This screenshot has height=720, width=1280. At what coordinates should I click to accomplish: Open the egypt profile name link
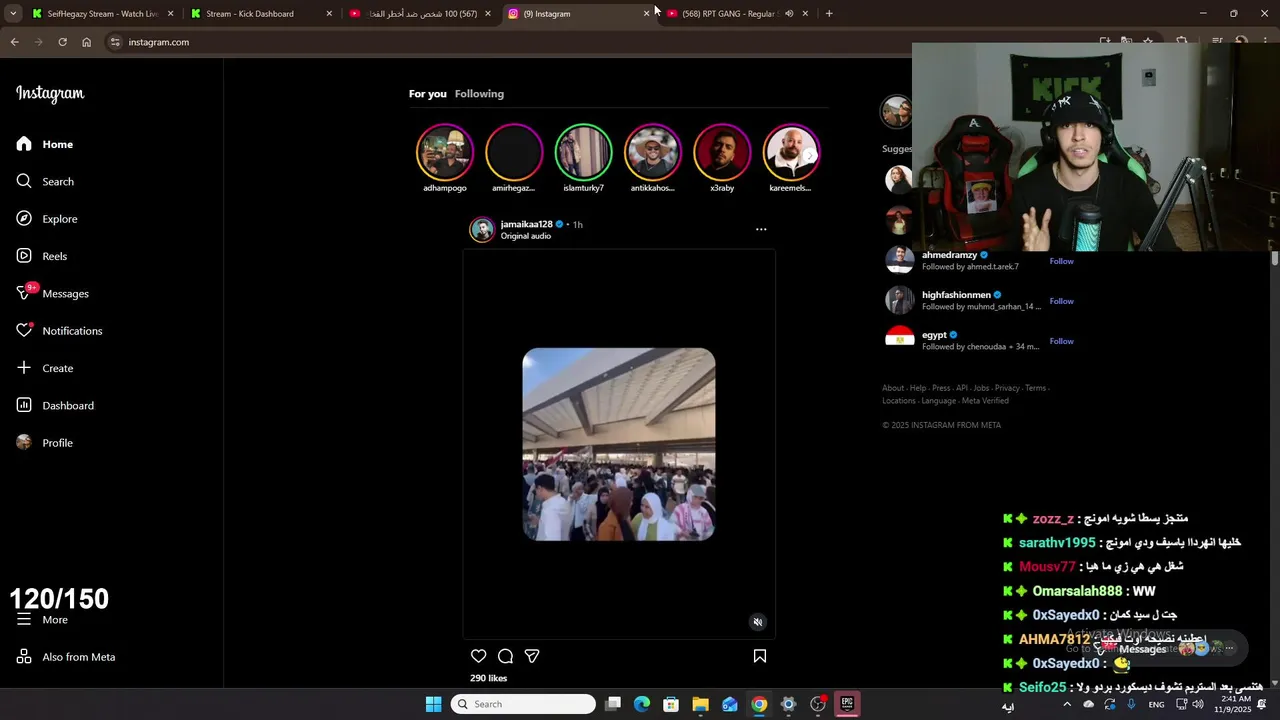934,335
